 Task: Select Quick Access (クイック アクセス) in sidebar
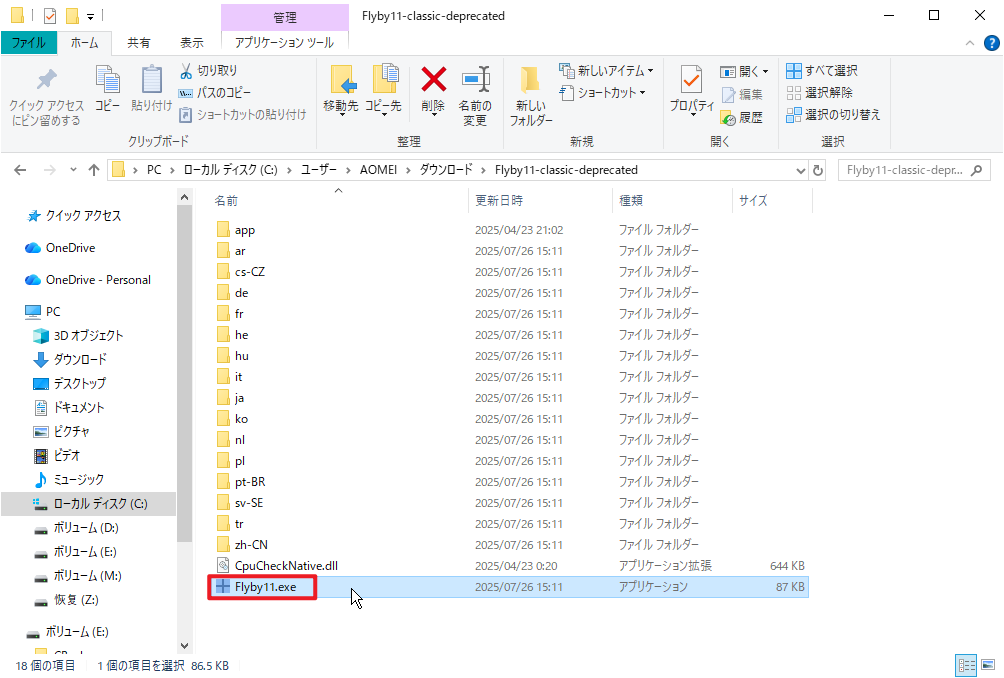click(83, 216)
